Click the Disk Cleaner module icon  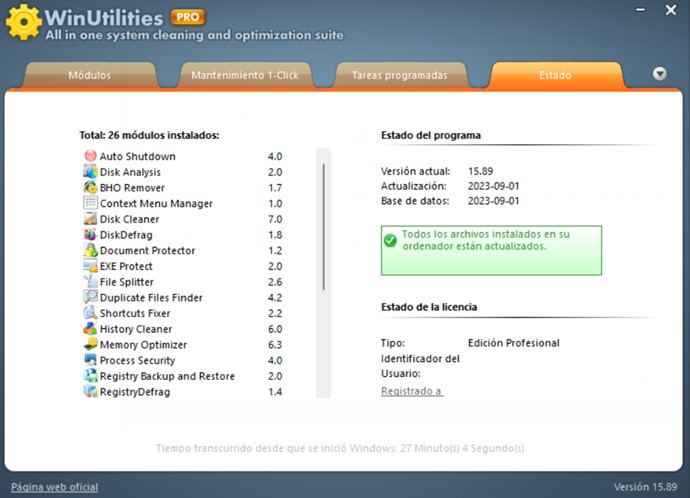coord(90,219)
